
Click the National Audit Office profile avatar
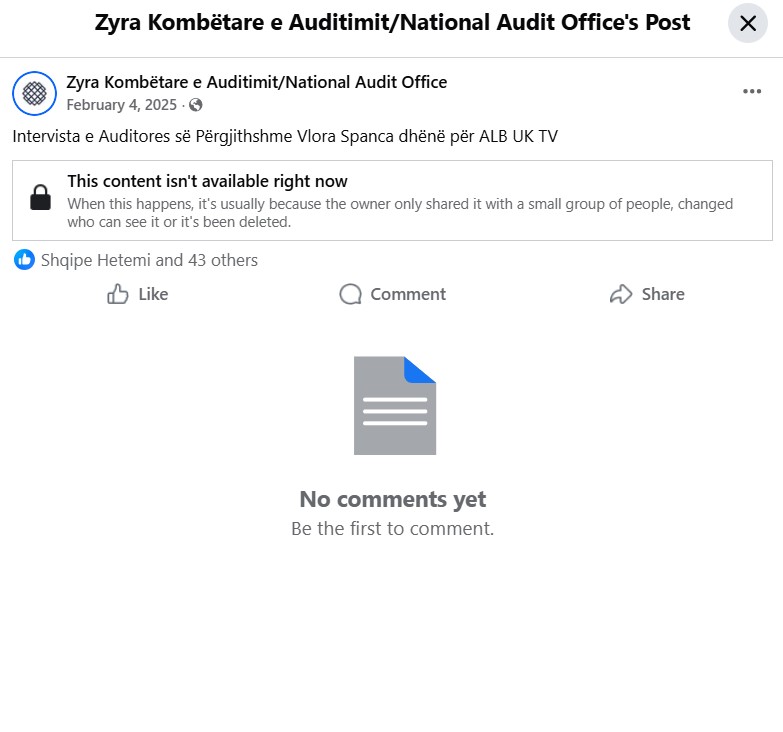coord(34,93)
